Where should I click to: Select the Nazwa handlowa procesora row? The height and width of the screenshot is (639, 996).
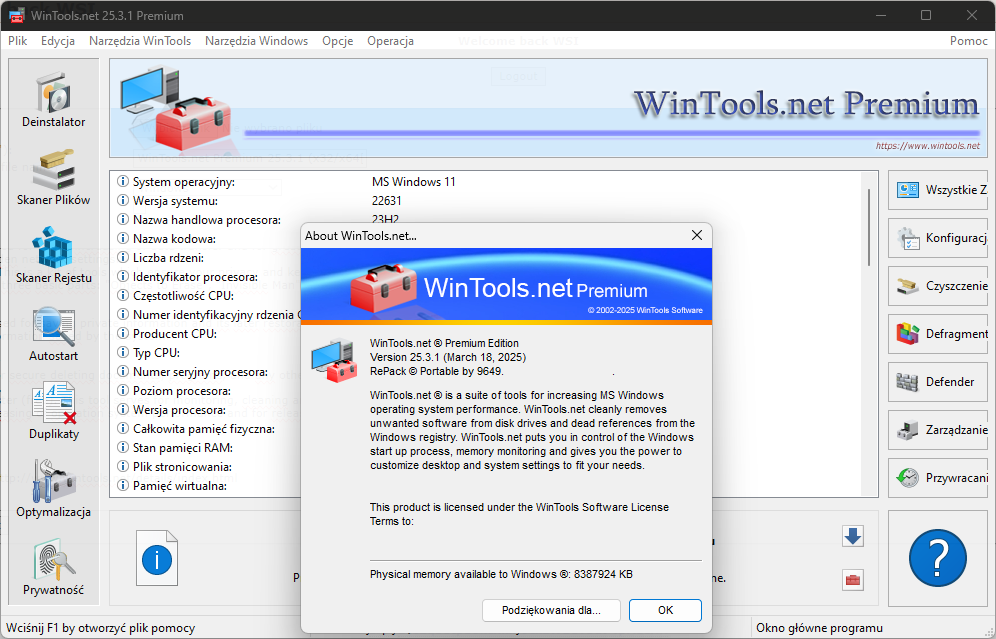[206, 220]
